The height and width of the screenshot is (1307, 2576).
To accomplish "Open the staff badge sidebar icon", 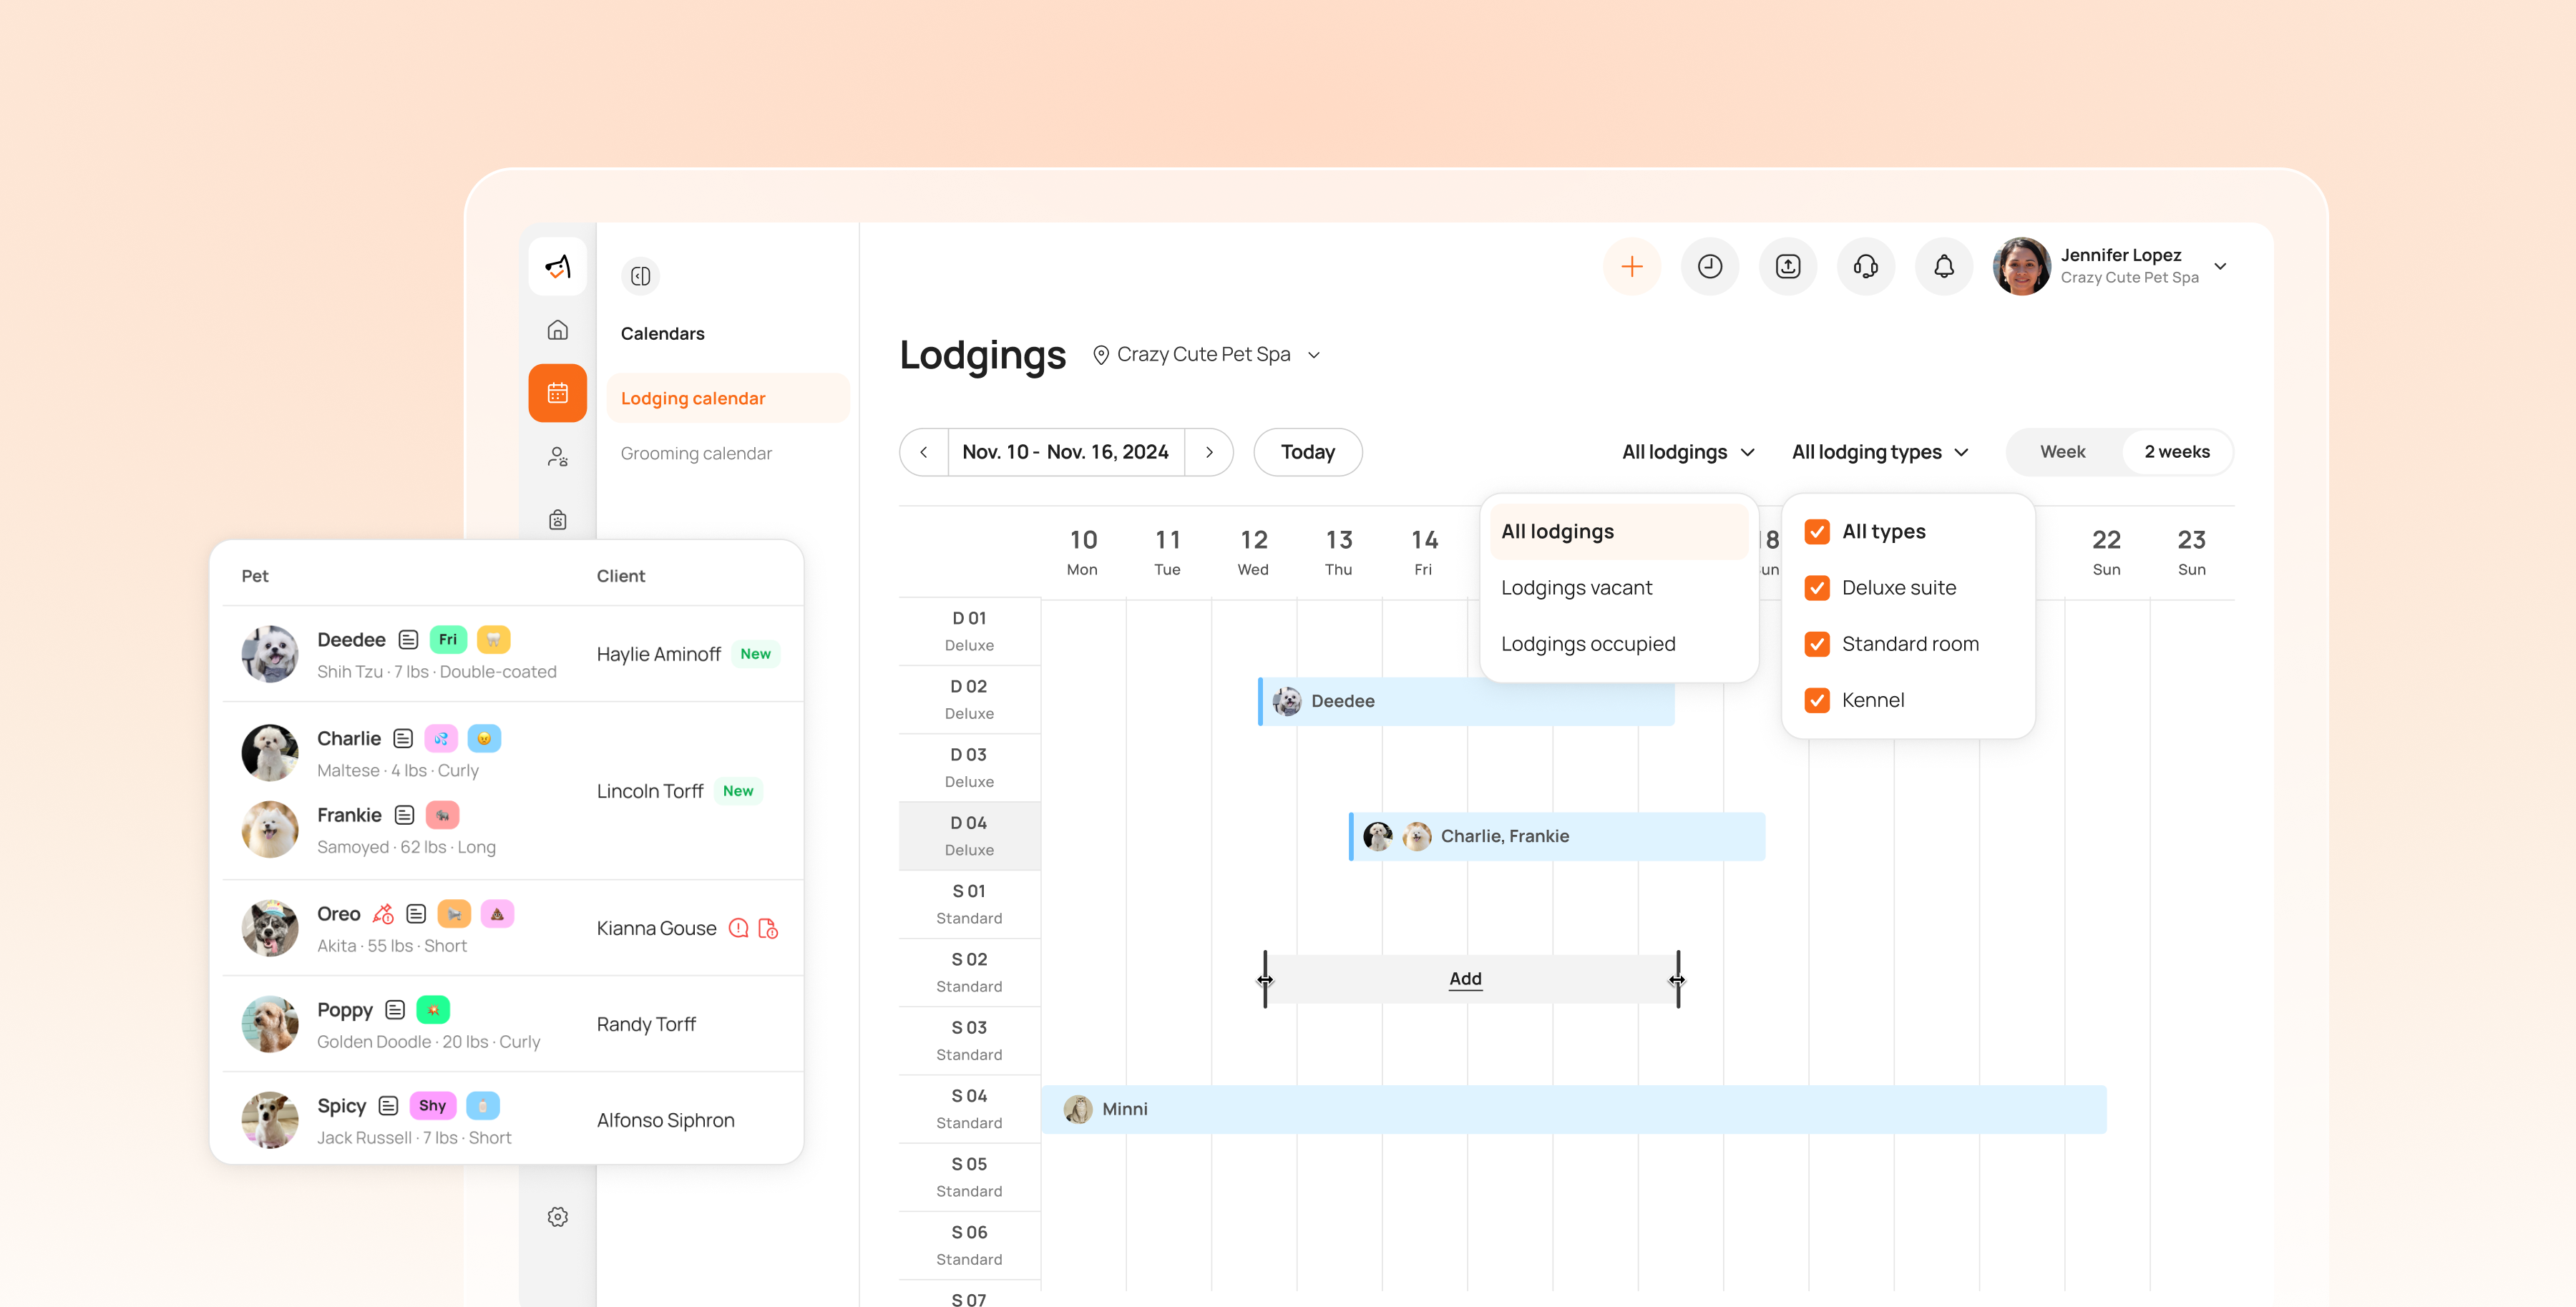I will (557, 520).
